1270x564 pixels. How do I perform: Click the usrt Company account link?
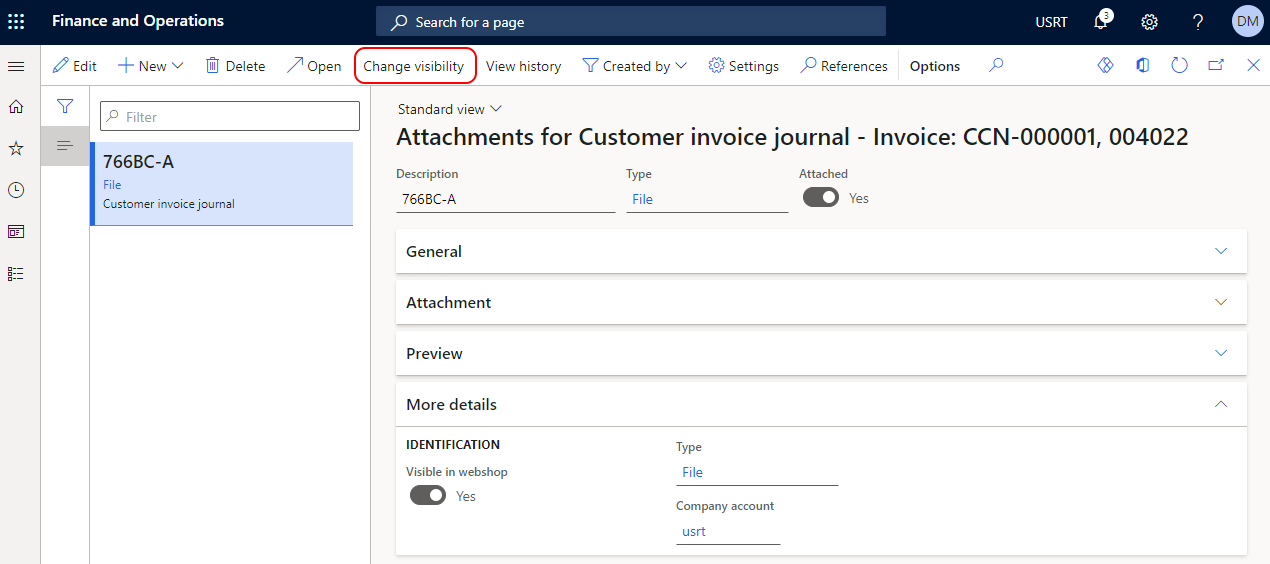pyautogui.click(x=694, y=531)
